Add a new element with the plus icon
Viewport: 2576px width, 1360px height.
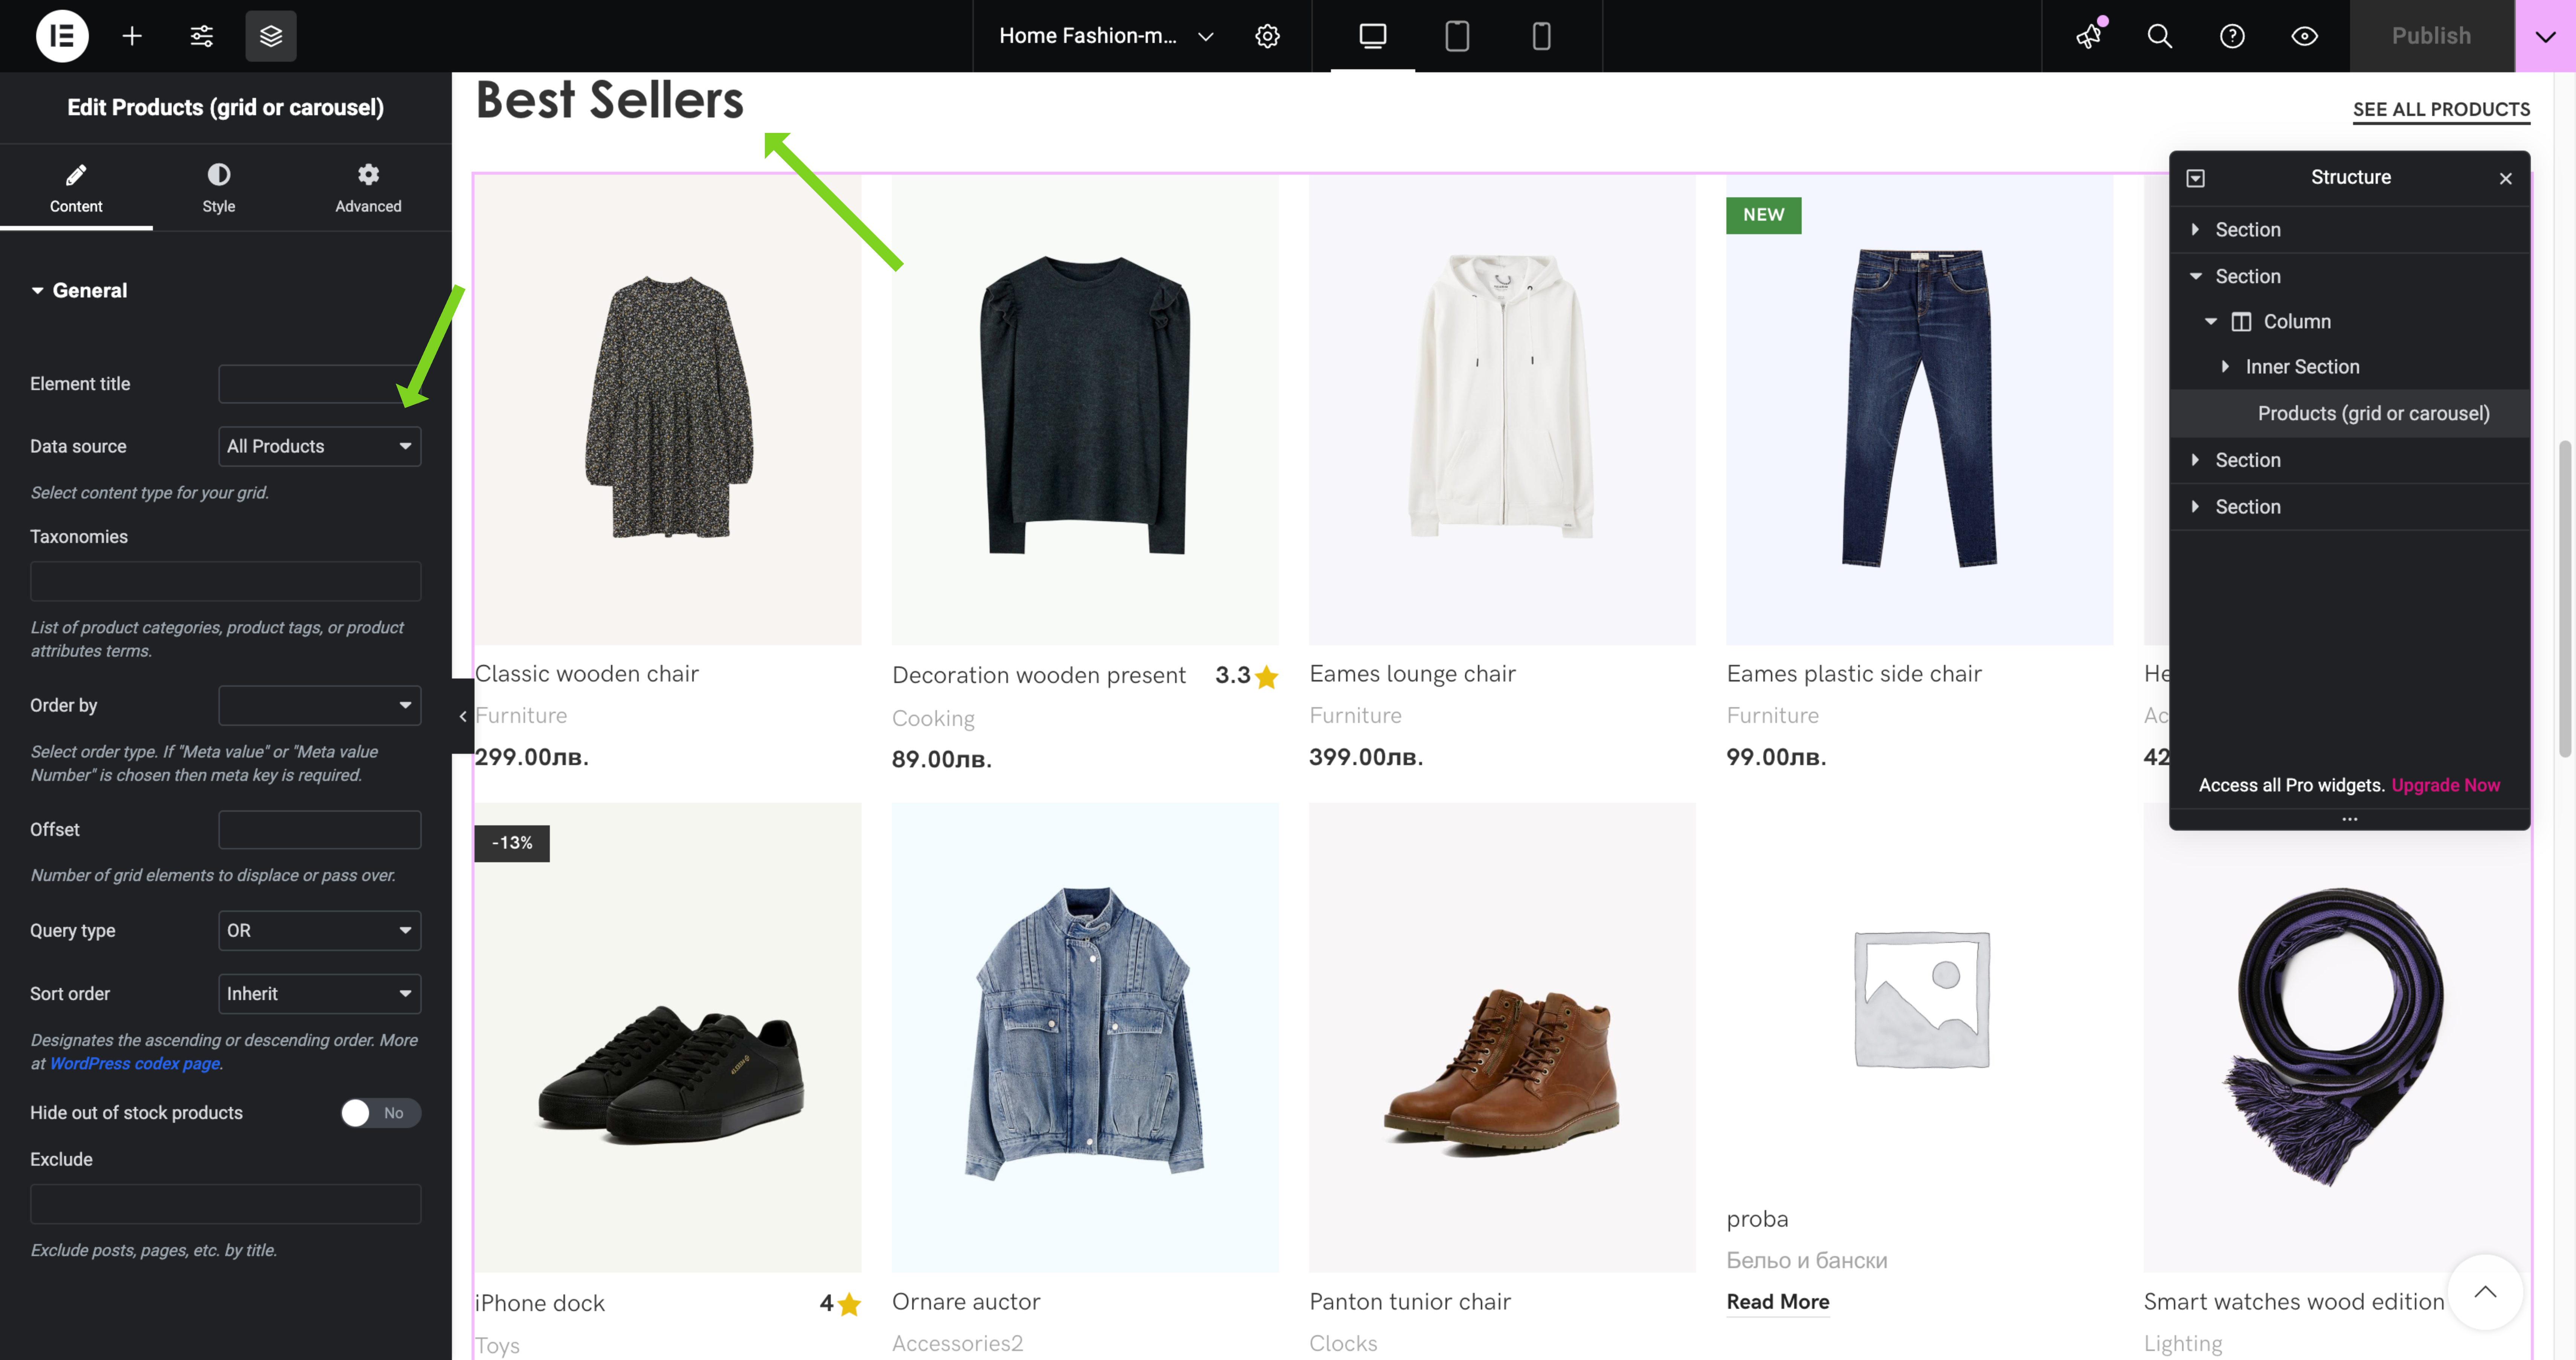pos(132,36)
